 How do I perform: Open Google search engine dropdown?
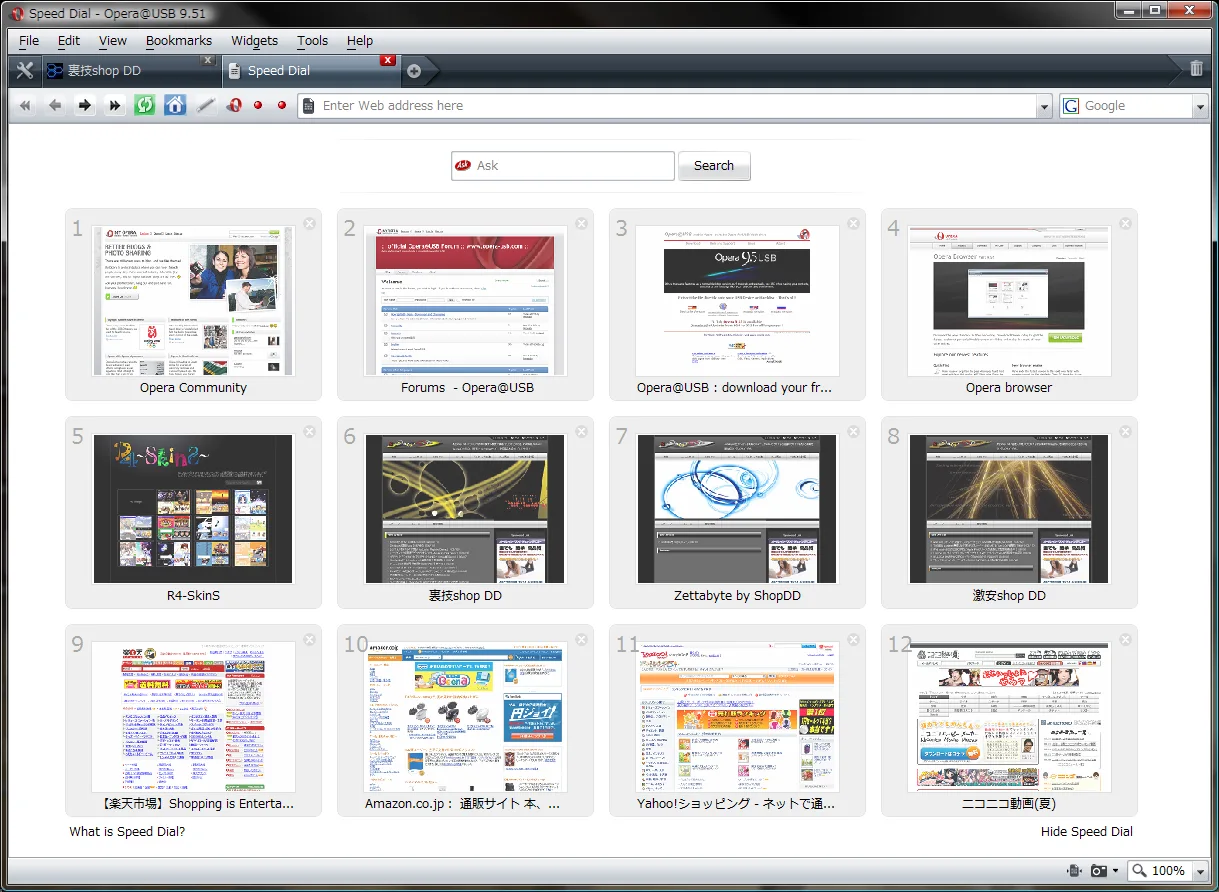pyautogui.click(x=1200, y=106)
